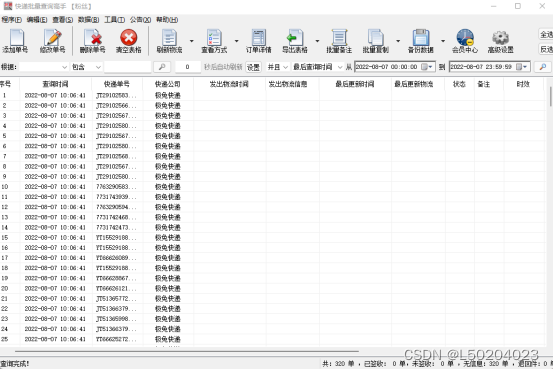Click the 时效 column header
This screenshot has height=370, width=554.
[x=523, y=84]
